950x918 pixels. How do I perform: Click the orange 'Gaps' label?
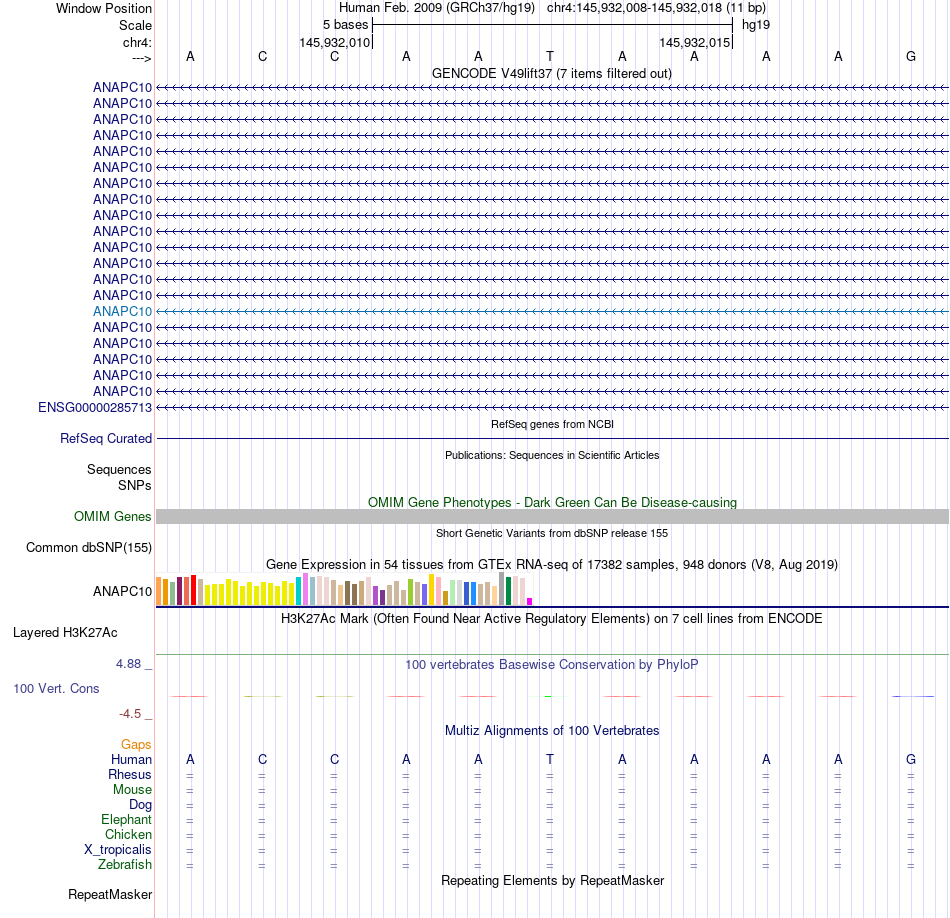(x=136, y=744)
